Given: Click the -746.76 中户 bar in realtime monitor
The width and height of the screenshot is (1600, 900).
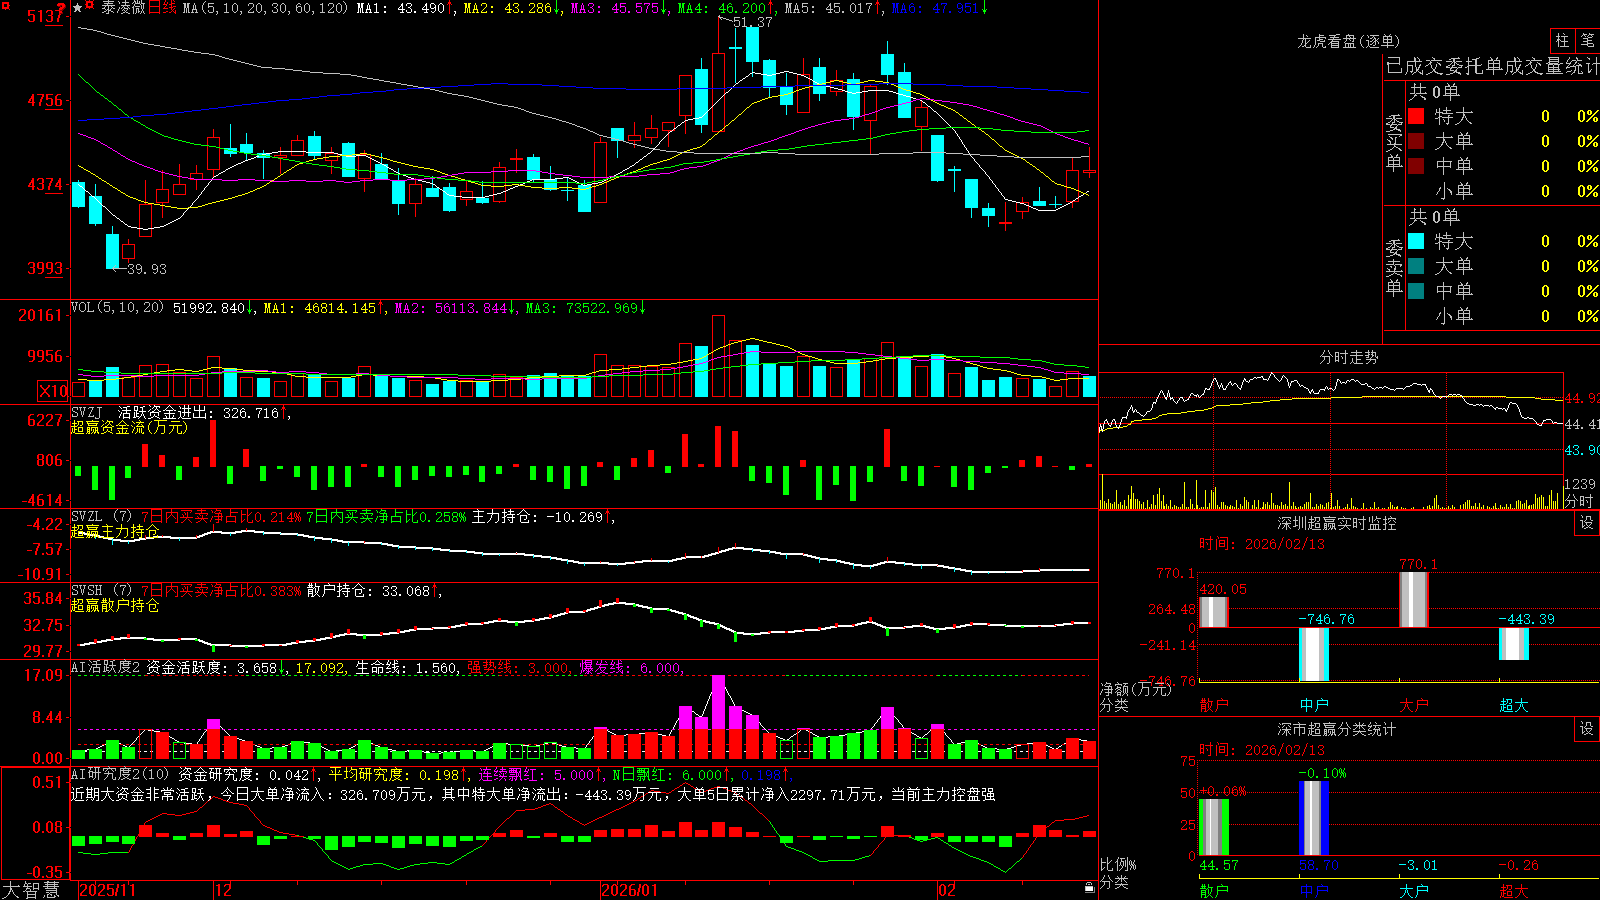Looking at the screenshot, I should [x=1314, y=654].
